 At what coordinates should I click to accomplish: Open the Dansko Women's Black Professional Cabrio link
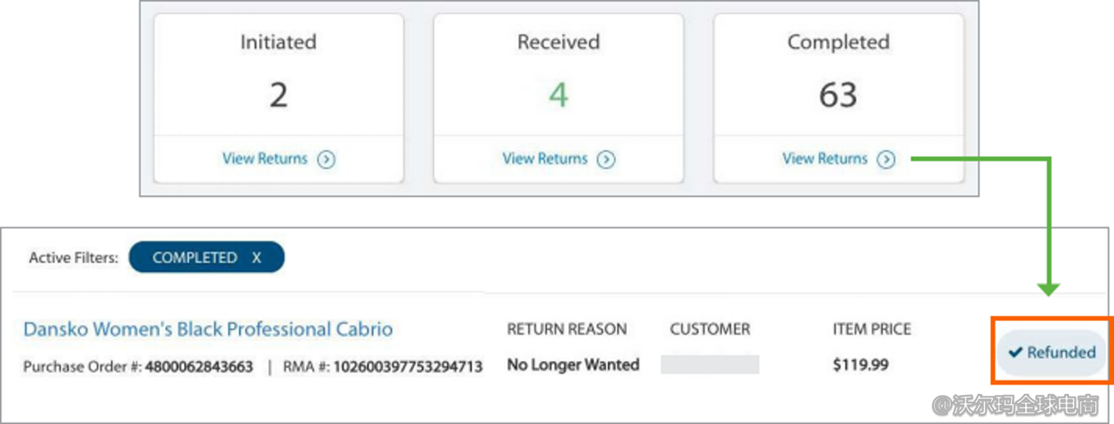pos(208,329)
